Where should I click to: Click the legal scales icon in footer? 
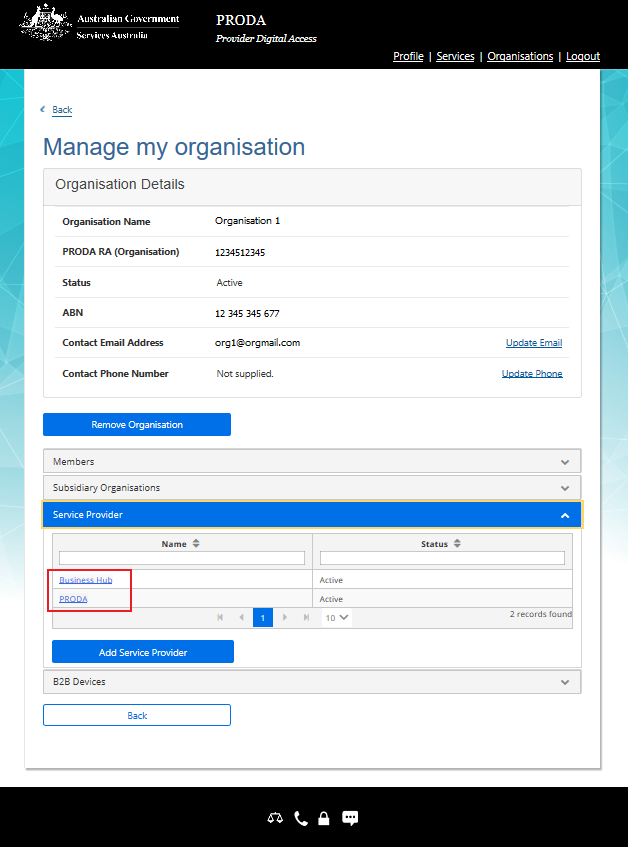[x=275, y=818]
